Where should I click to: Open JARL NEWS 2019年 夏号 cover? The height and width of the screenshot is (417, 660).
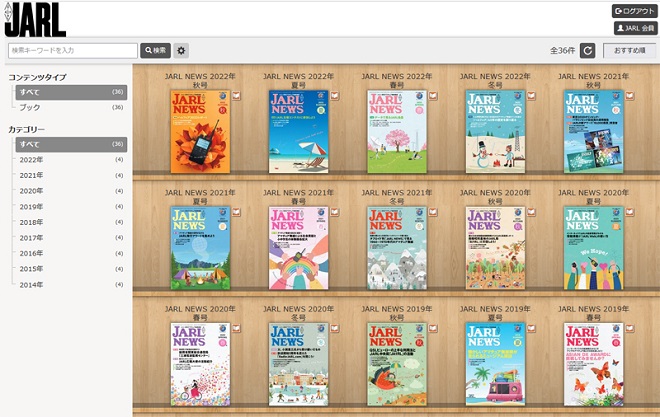coord(495,364)
